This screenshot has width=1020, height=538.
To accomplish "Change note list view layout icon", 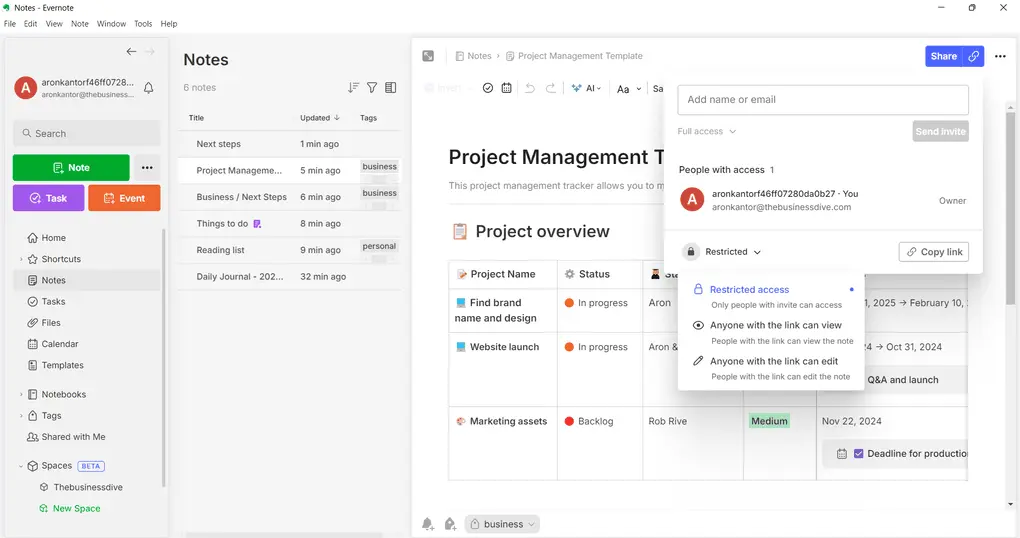I will [391, 87].
